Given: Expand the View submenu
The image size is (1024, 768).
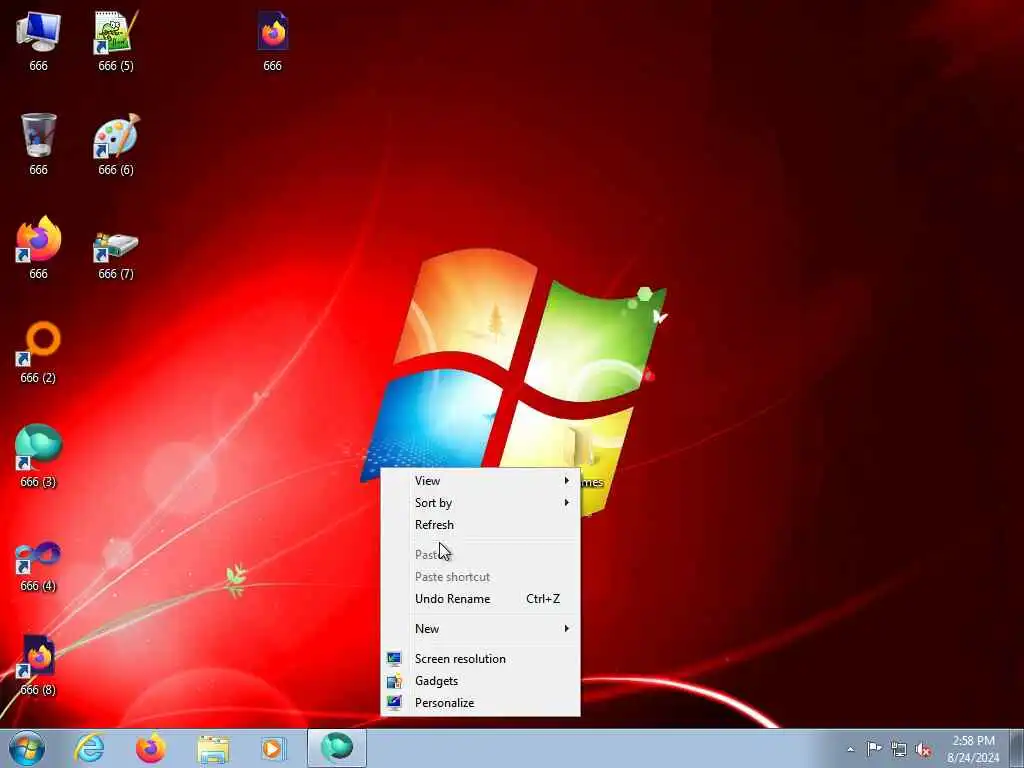Looking at the screenshot, I should click(x=481, y=481).
